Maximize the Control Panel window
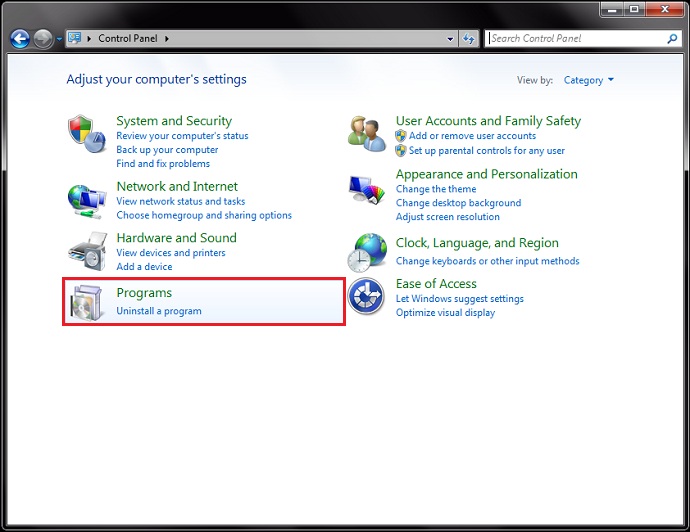Viewport: 690px width, 532px height. click(634, 9)
